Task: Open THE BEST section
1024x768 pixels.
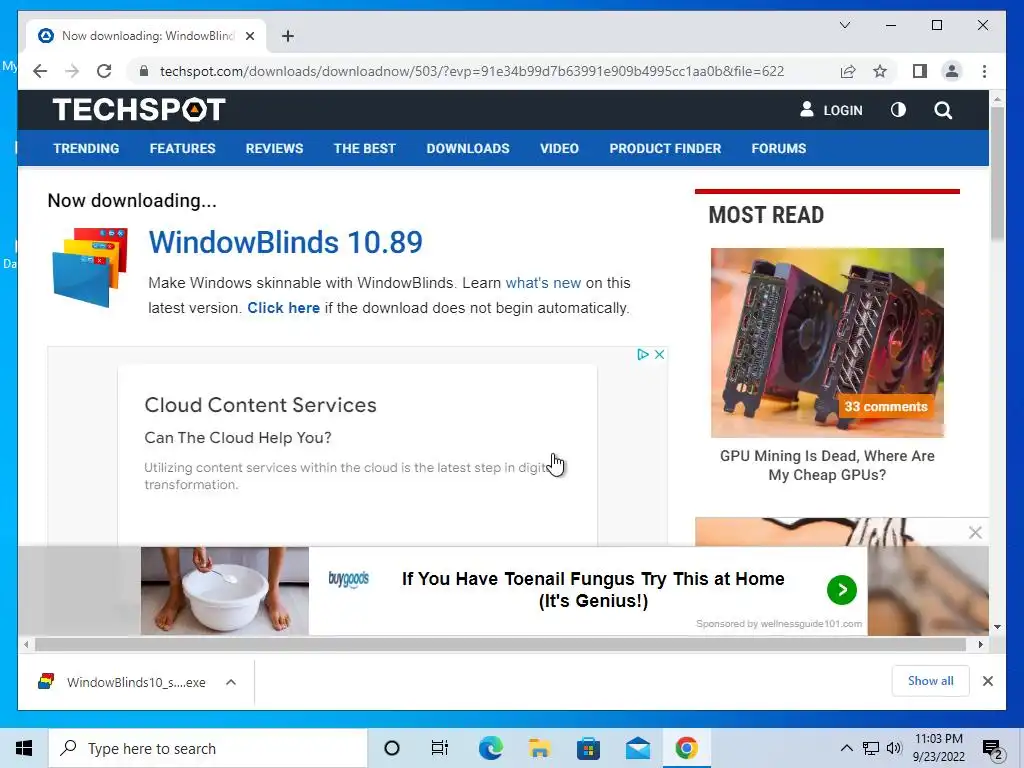Action: coord(364,148)
